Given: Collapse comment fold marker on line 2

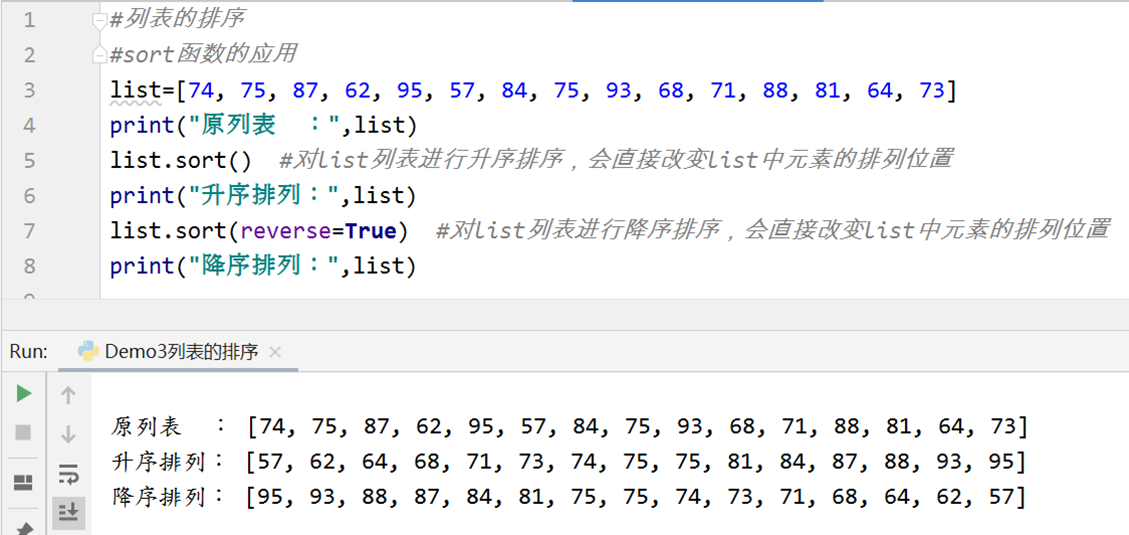Looking at the screenshot, I should tap(100, 55).
